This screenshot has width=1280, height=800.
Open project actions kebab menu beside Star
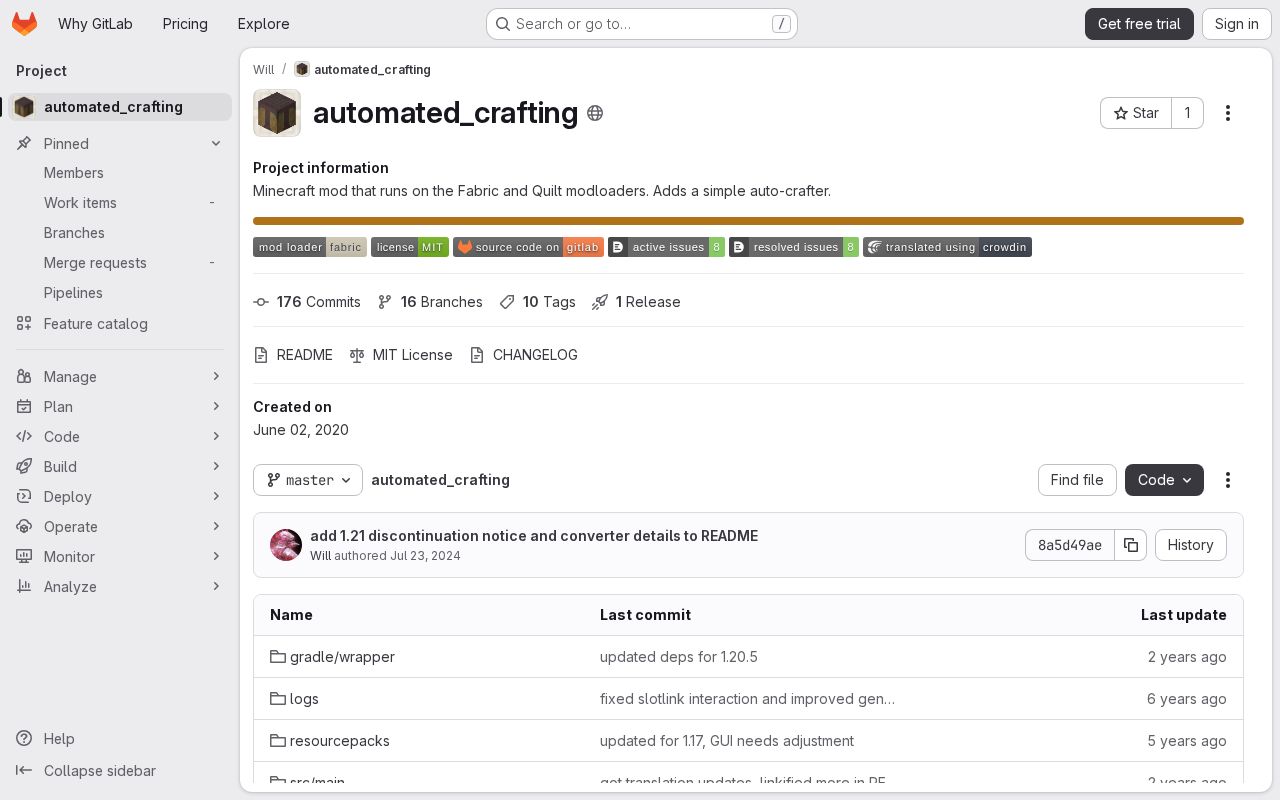point(1228,113)
